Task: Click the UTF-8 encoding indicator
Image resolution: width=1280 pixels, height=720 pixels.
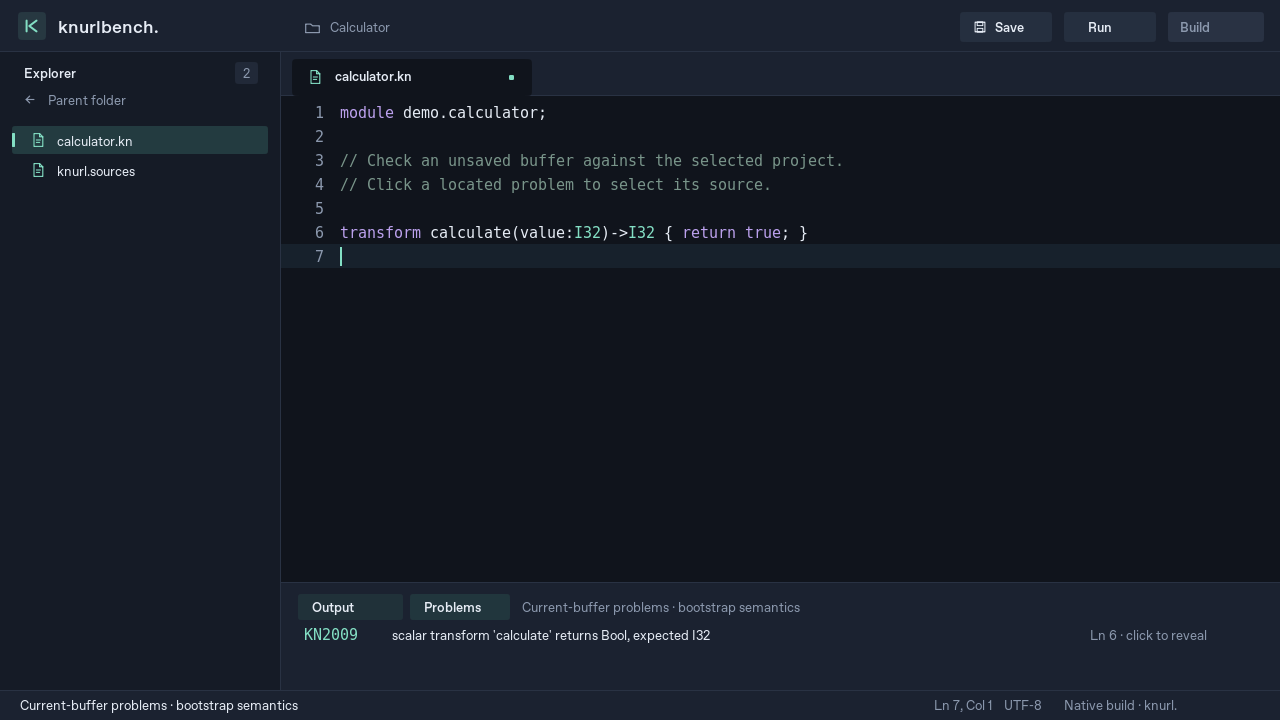Action: click(1022, 705)
